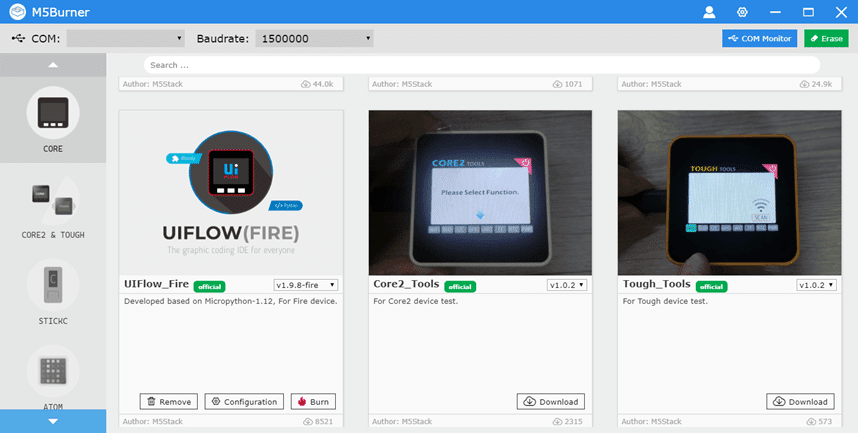Open the Baudrate 1500000 dropdown

point(315,38)
